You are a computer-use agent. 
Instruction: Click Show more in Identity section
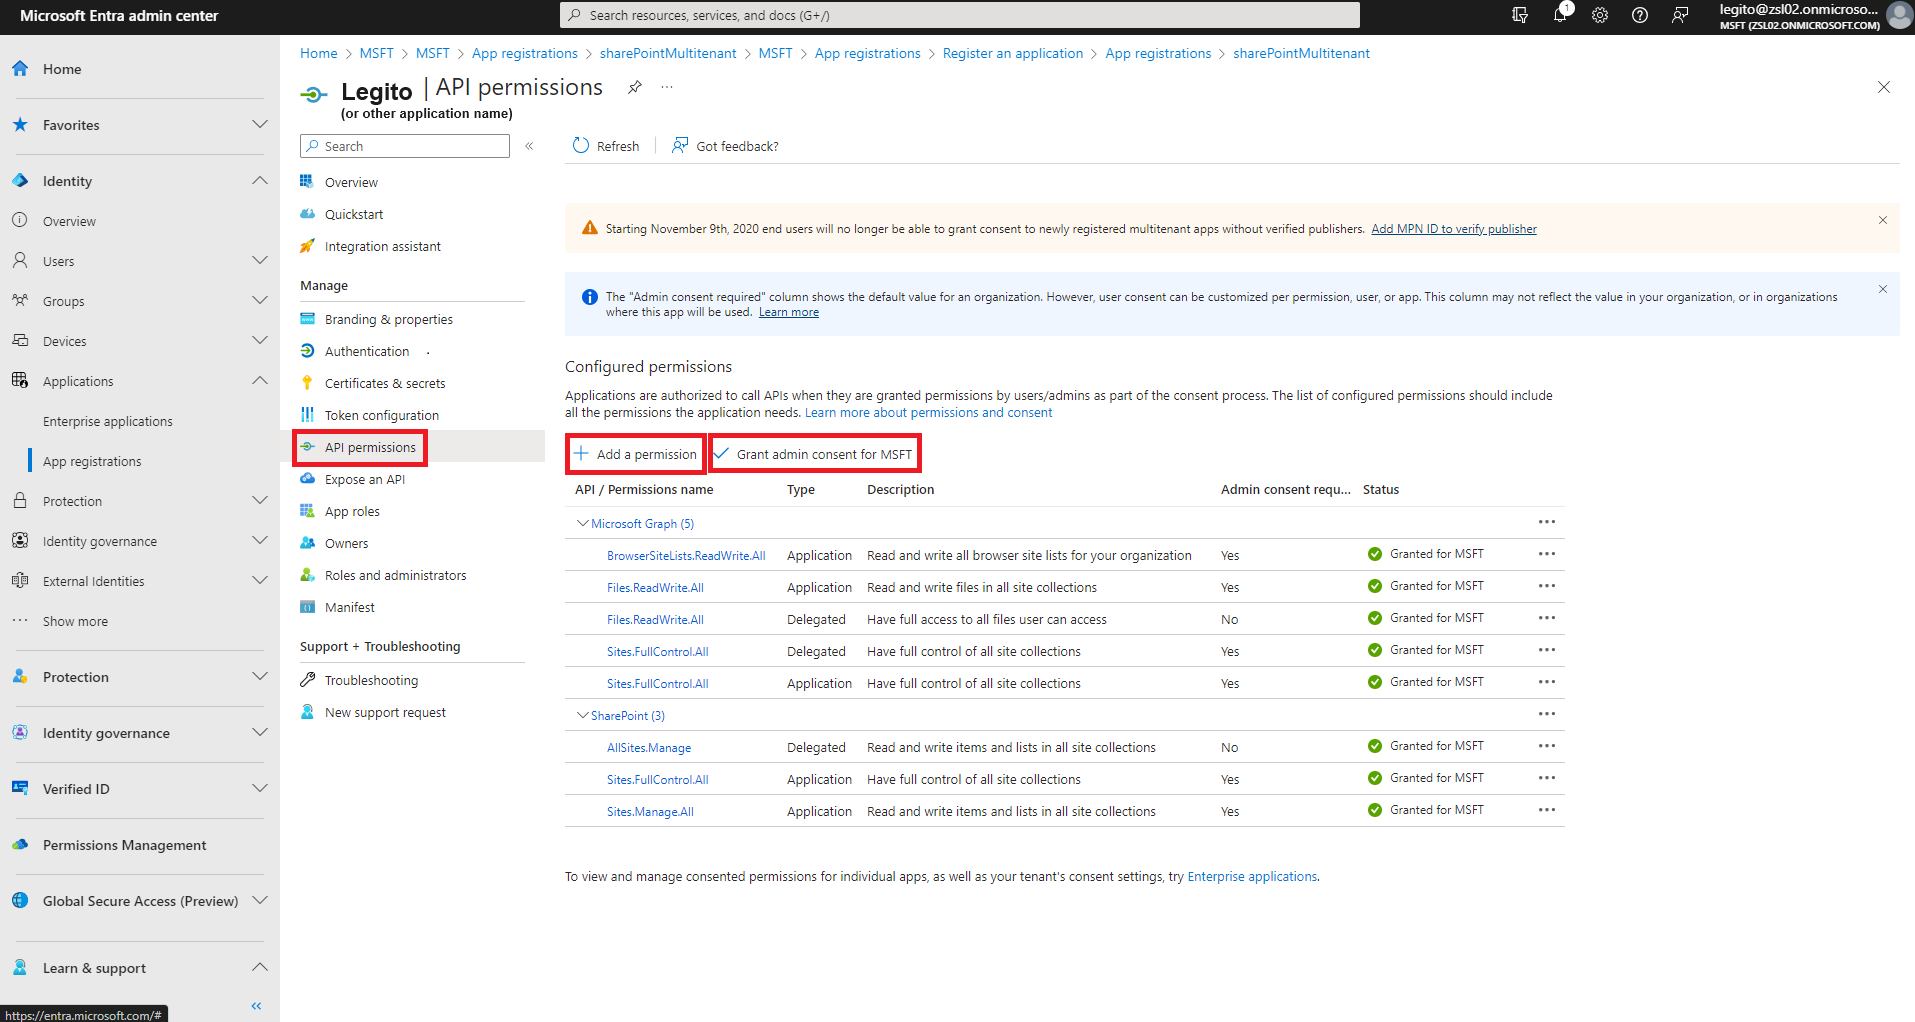75,621
